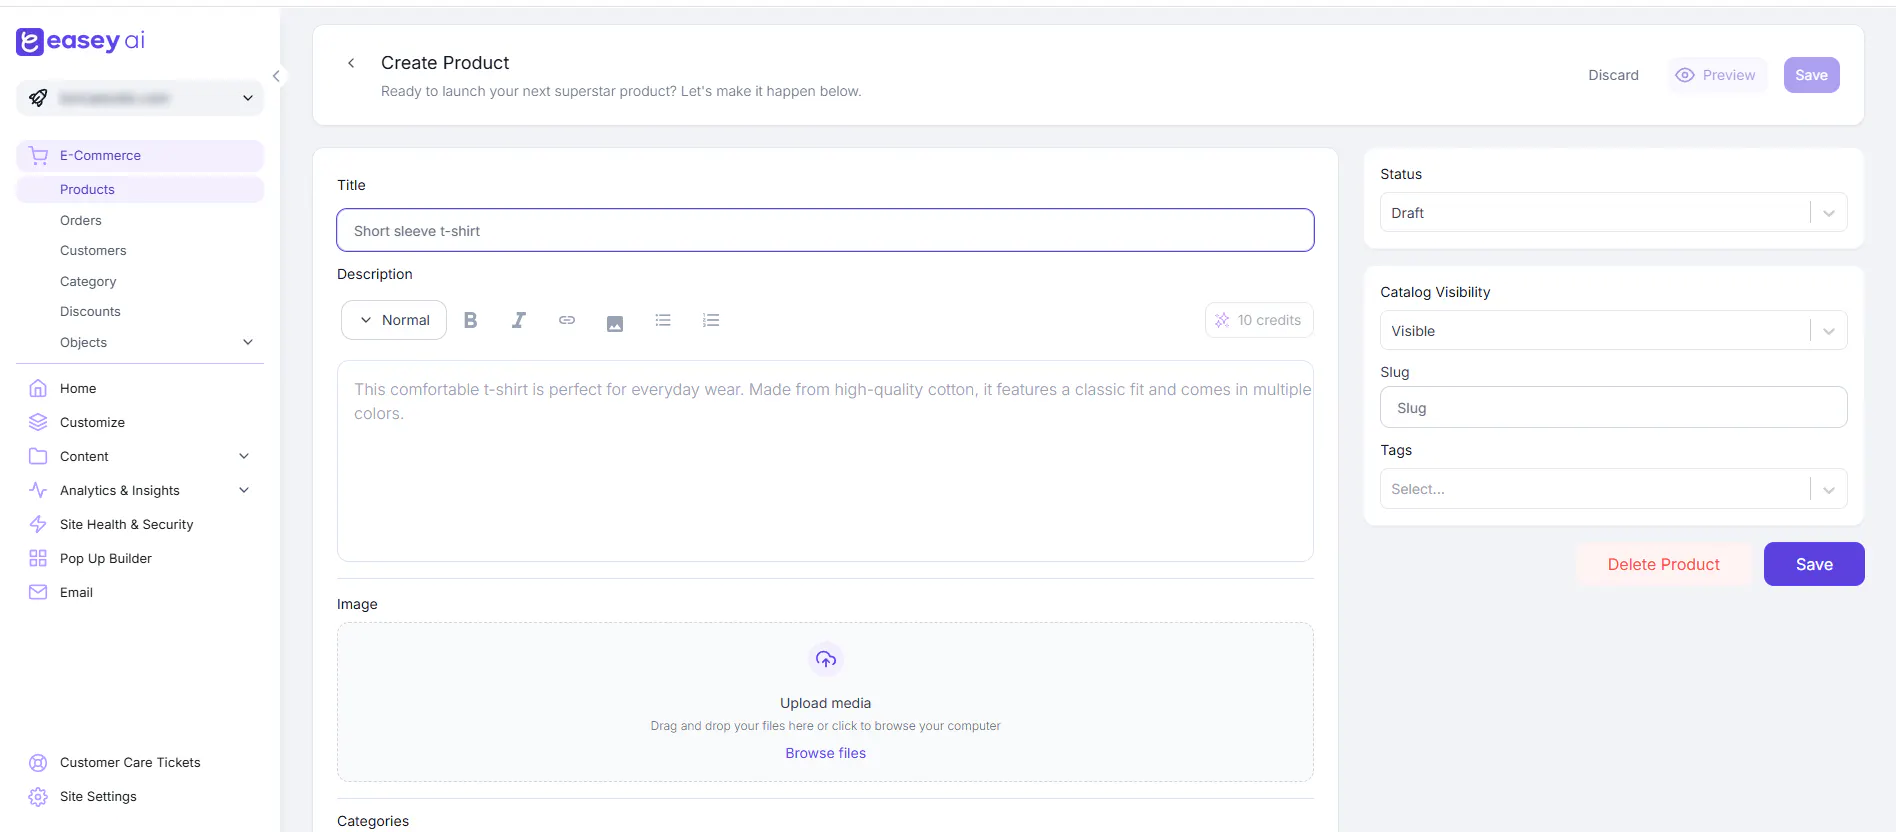Click the E-Commerce cart icon
1896x832 pixels.
(x=38, y=155)
